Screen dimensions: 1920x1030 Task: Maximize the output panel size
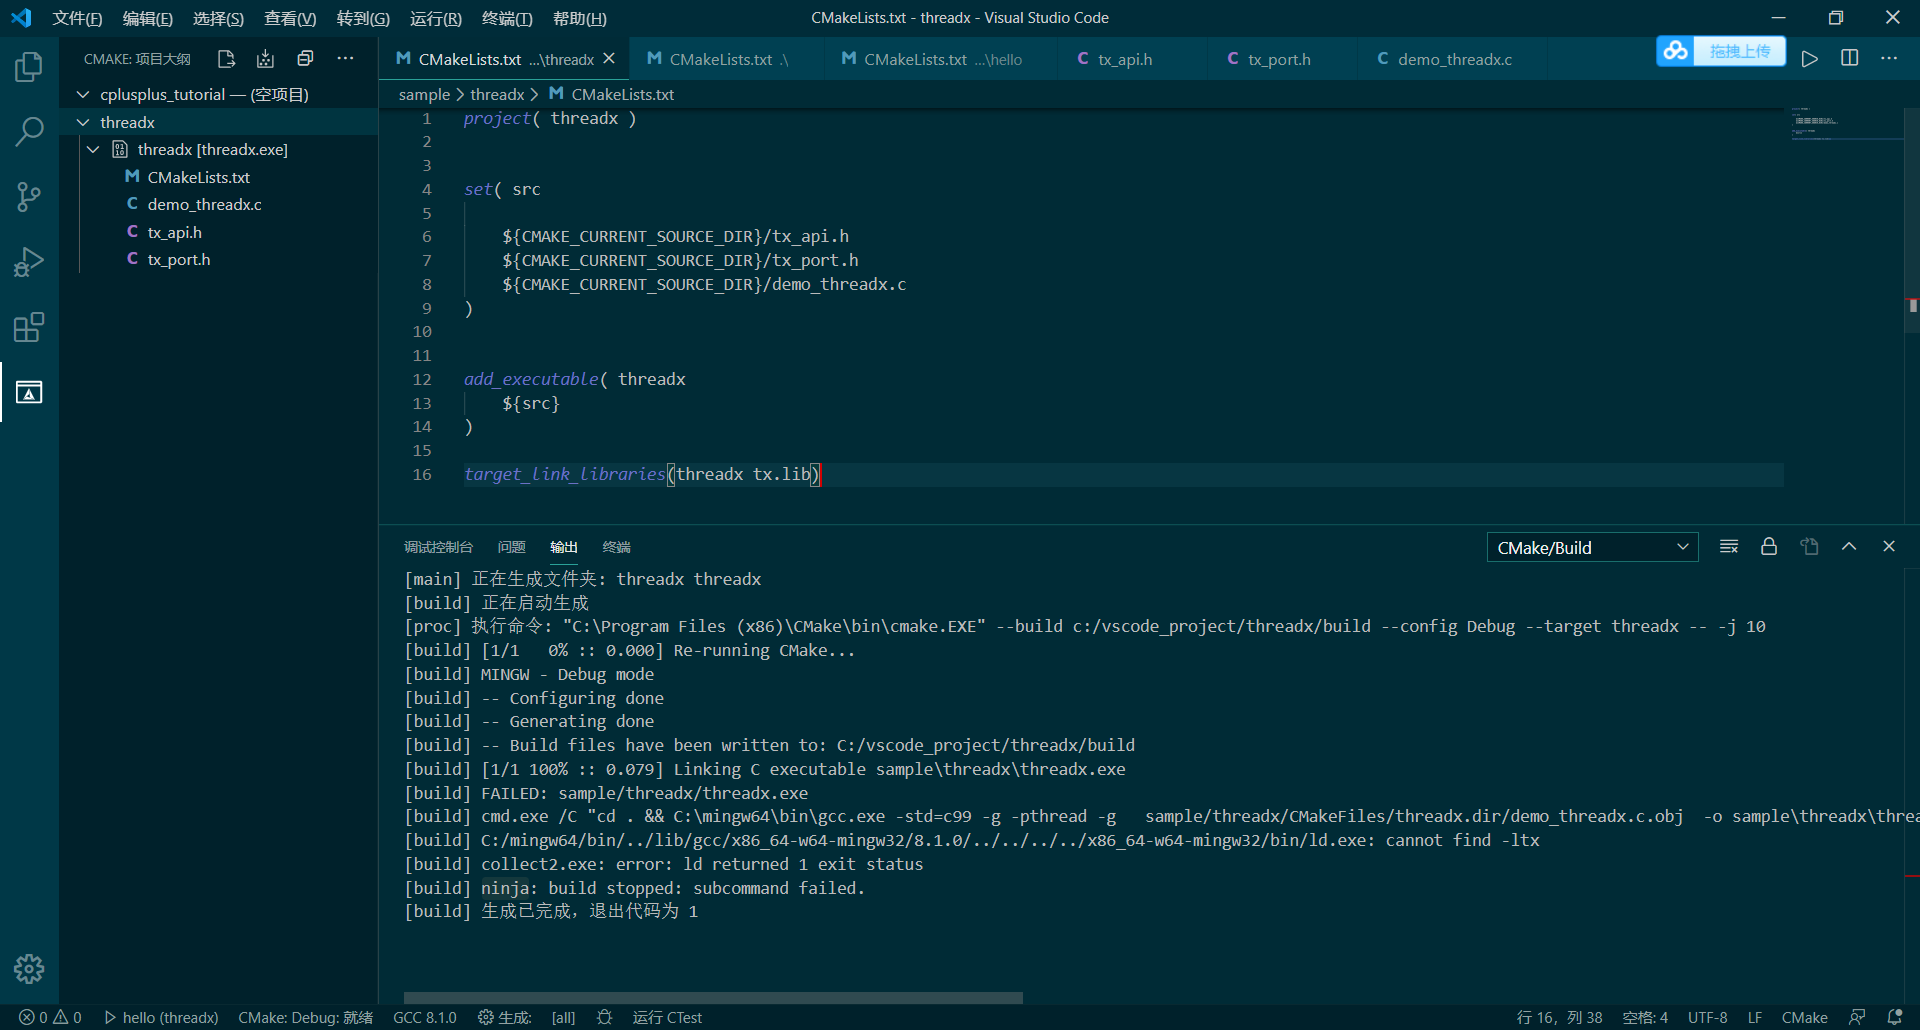(1849, 547)
